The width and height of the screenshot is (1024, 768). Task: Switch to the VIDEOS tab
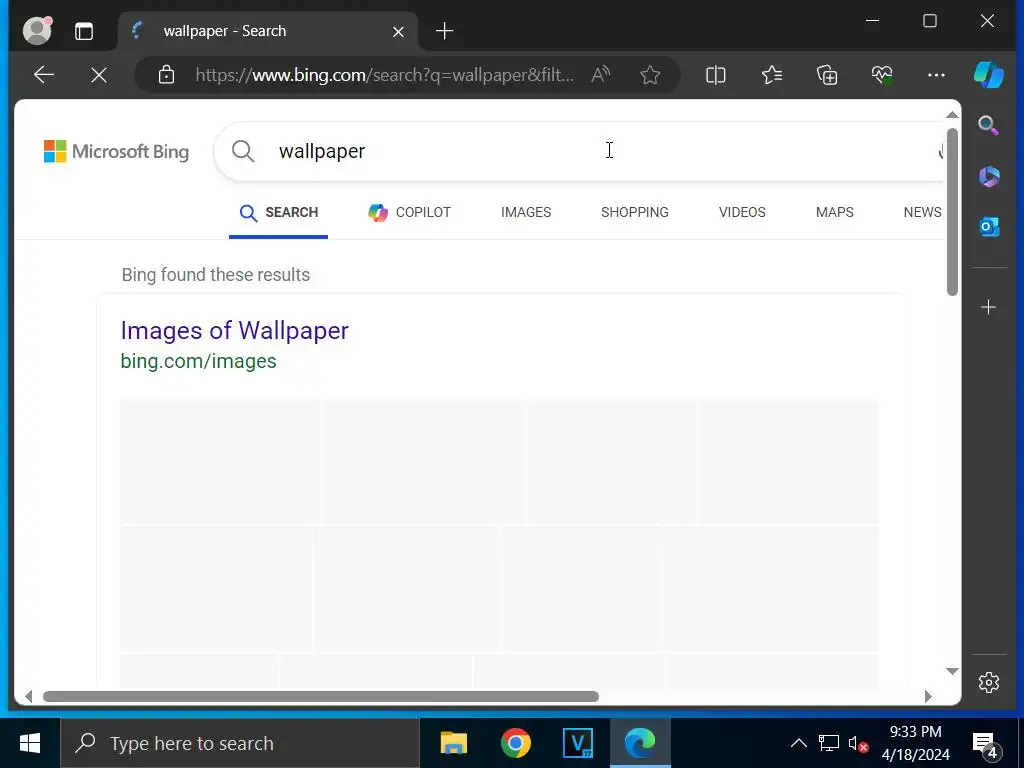point(742,212)
